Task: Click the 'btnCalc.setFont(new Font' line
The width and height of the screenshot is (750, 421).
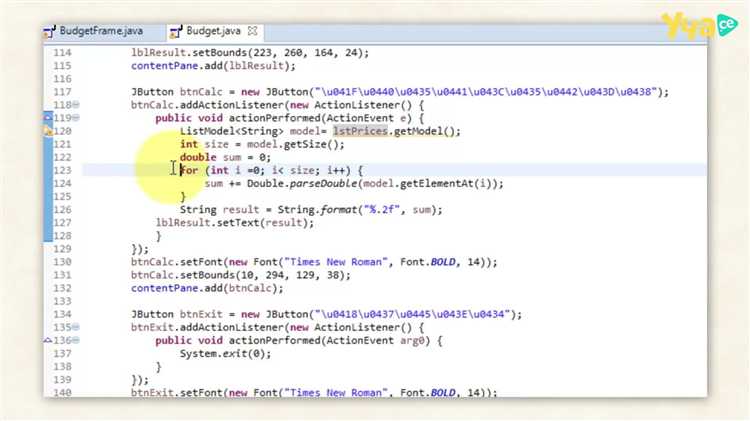Action: click(x=314, y=262)
